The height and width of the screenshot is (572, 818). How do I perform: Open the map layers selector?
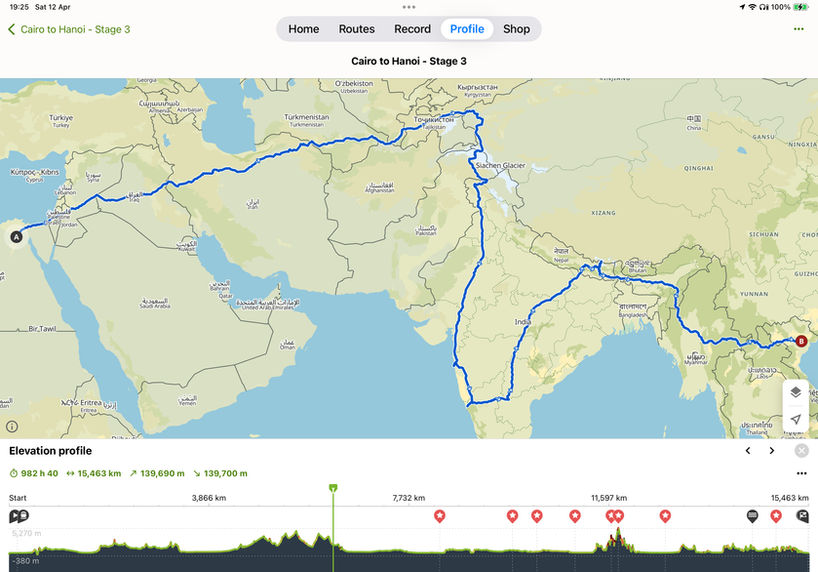tap(795, 392)
